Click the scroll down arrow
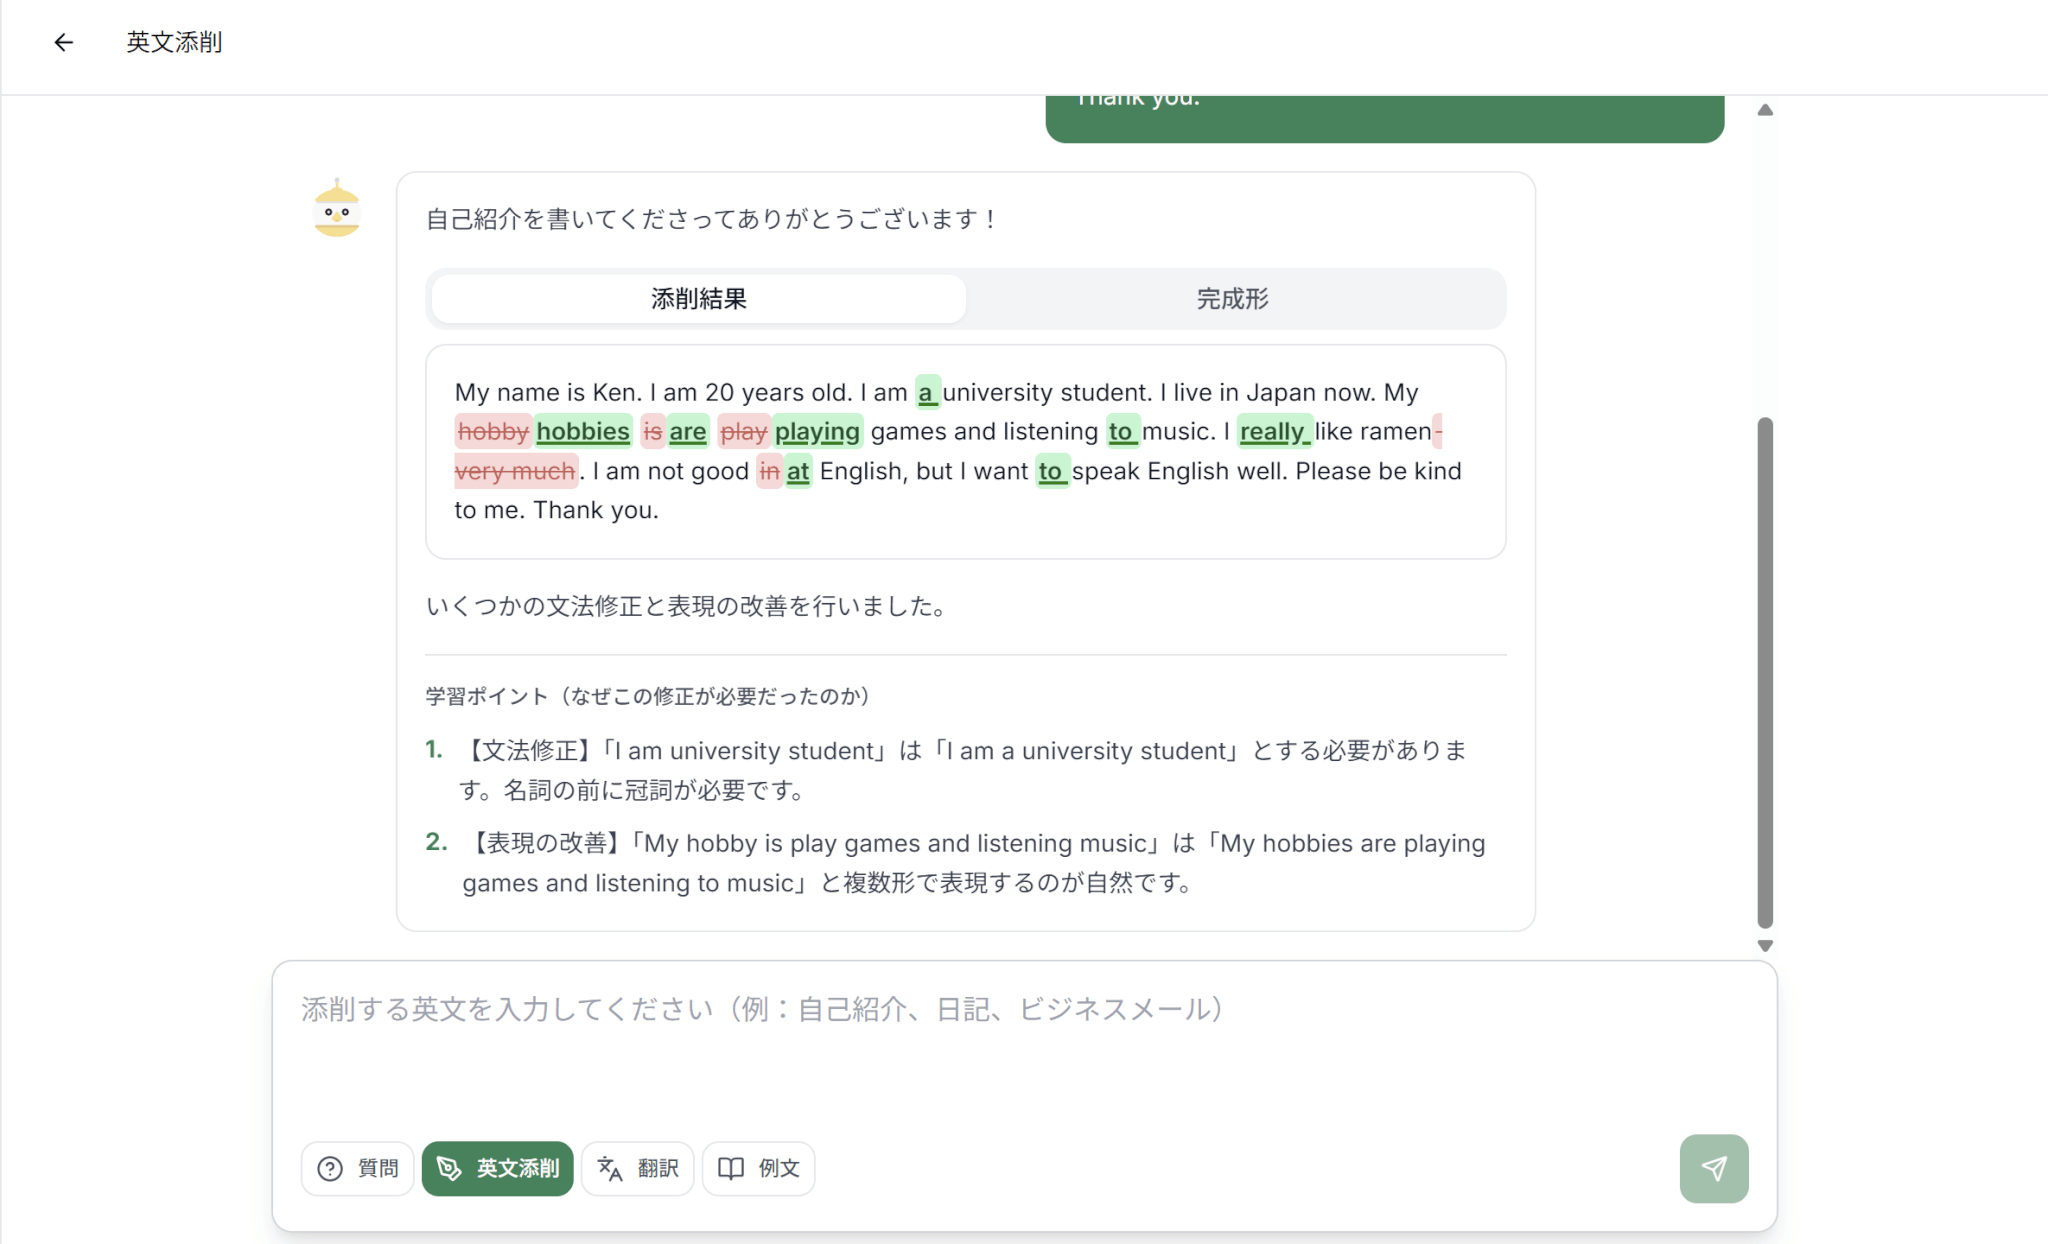The width and height of the screenshot is (2048, 1244). tap(1765, 945)
